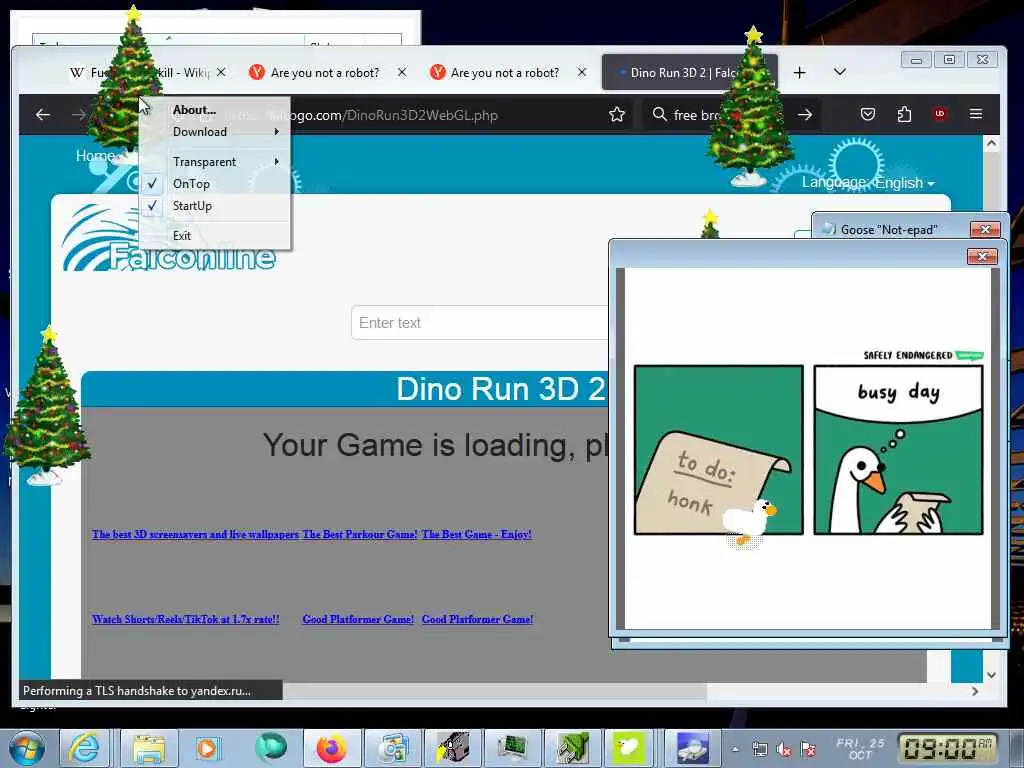Close the second 'Are you not a robot?' tab
The width and height of the screenshot is (1024, 768).
click(582, 72)
